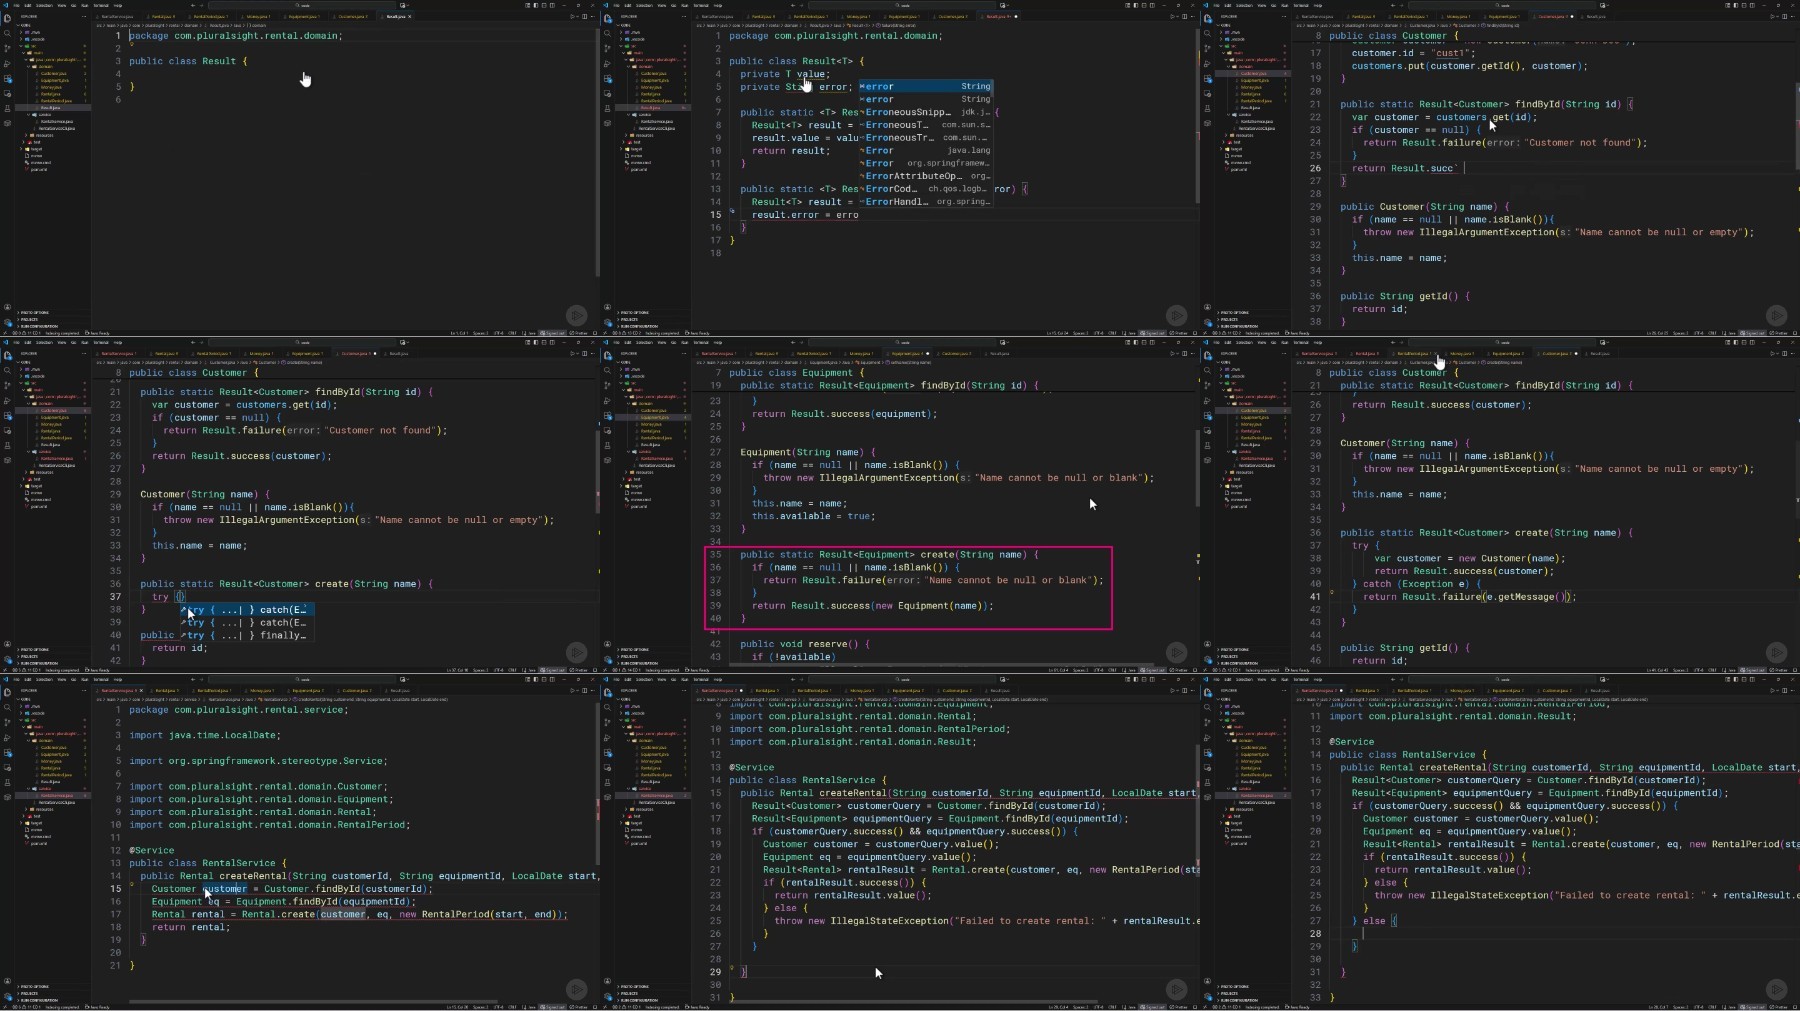This screenshot has height=1011, width=1800.
Task: Click UTF-8 encoding in the empty Result class frame status bar
Action: point(498,333)
